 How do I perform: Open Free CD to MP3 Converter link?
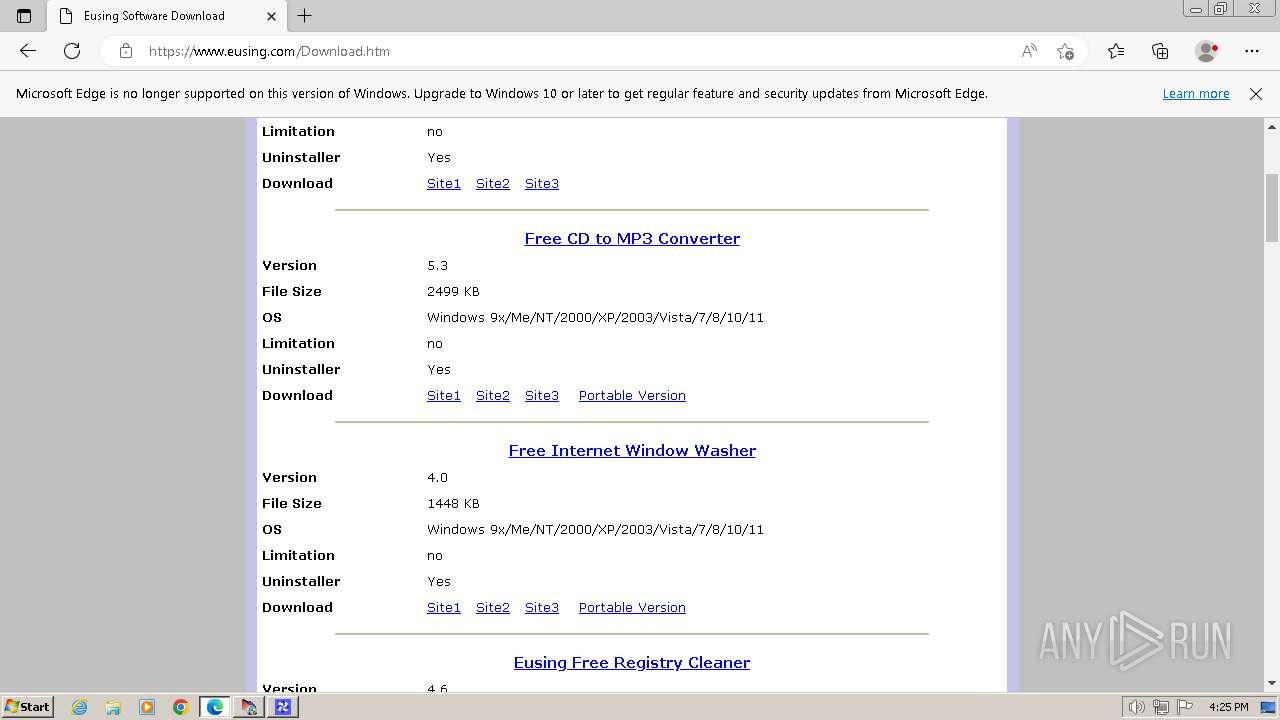pyautogui.click(x=632, y=238)
